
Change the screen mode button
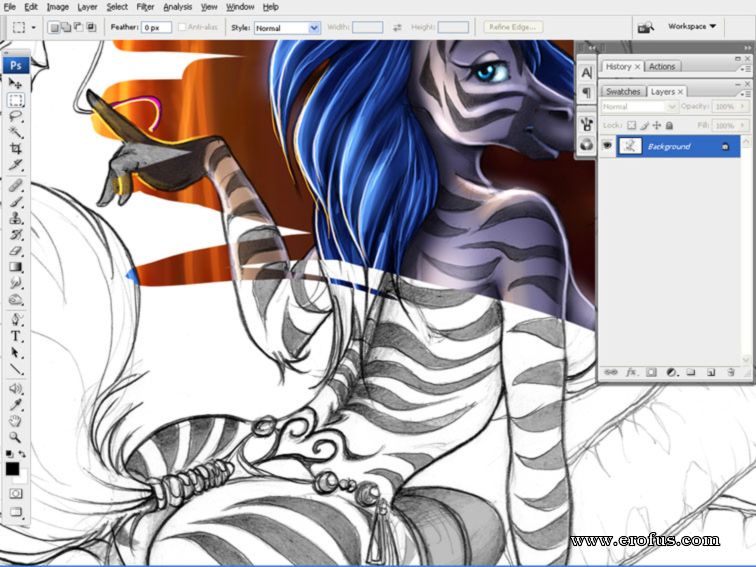point(15,512)
